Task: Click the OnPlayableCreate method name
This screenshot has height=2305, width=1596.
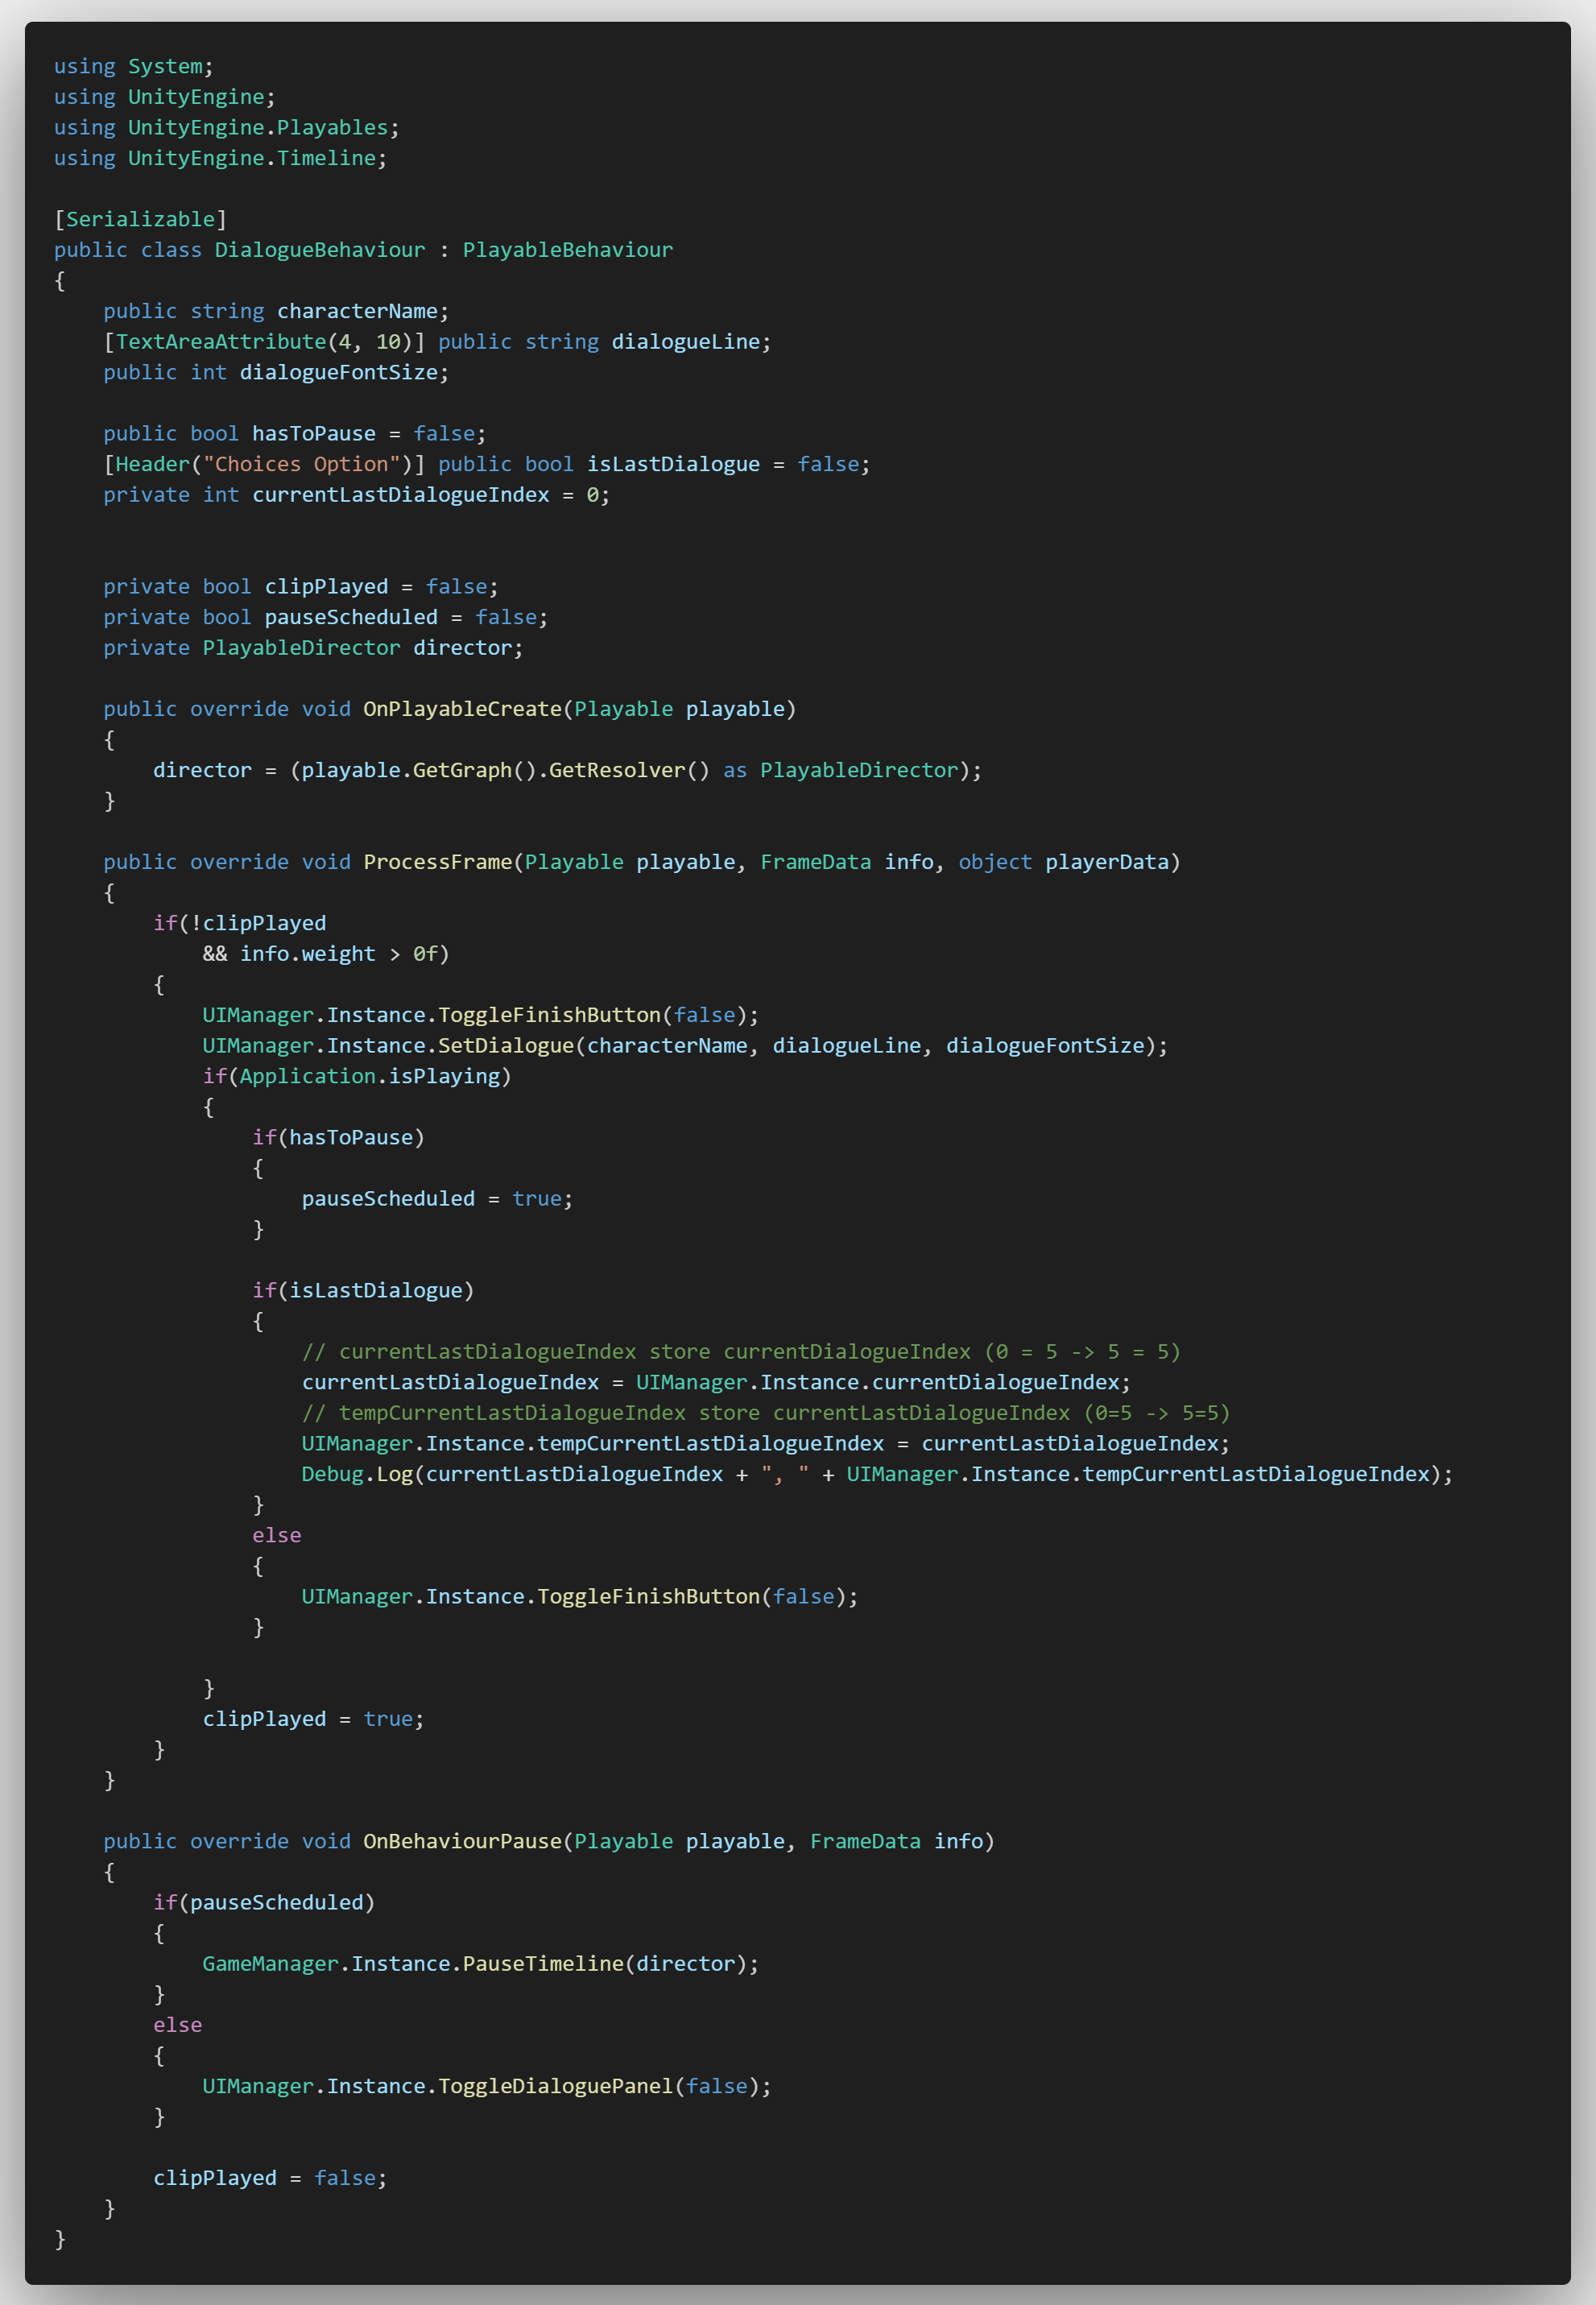Action: tap(462, 709)
